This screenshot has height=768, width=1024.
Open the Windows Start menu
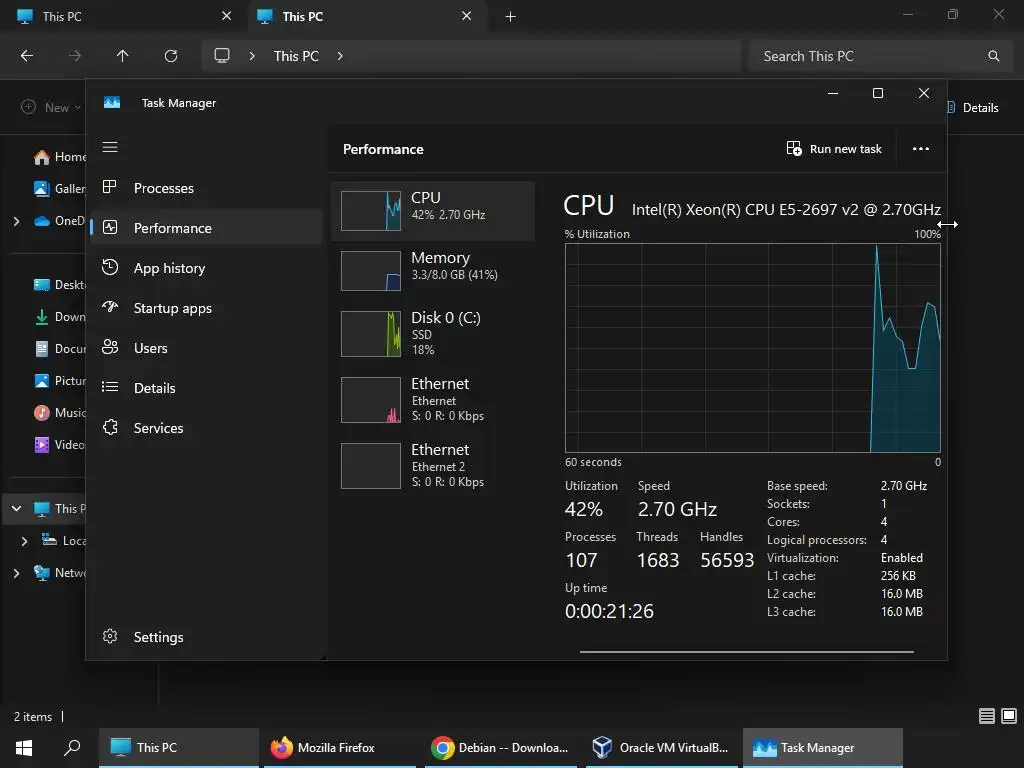[24, 748]
